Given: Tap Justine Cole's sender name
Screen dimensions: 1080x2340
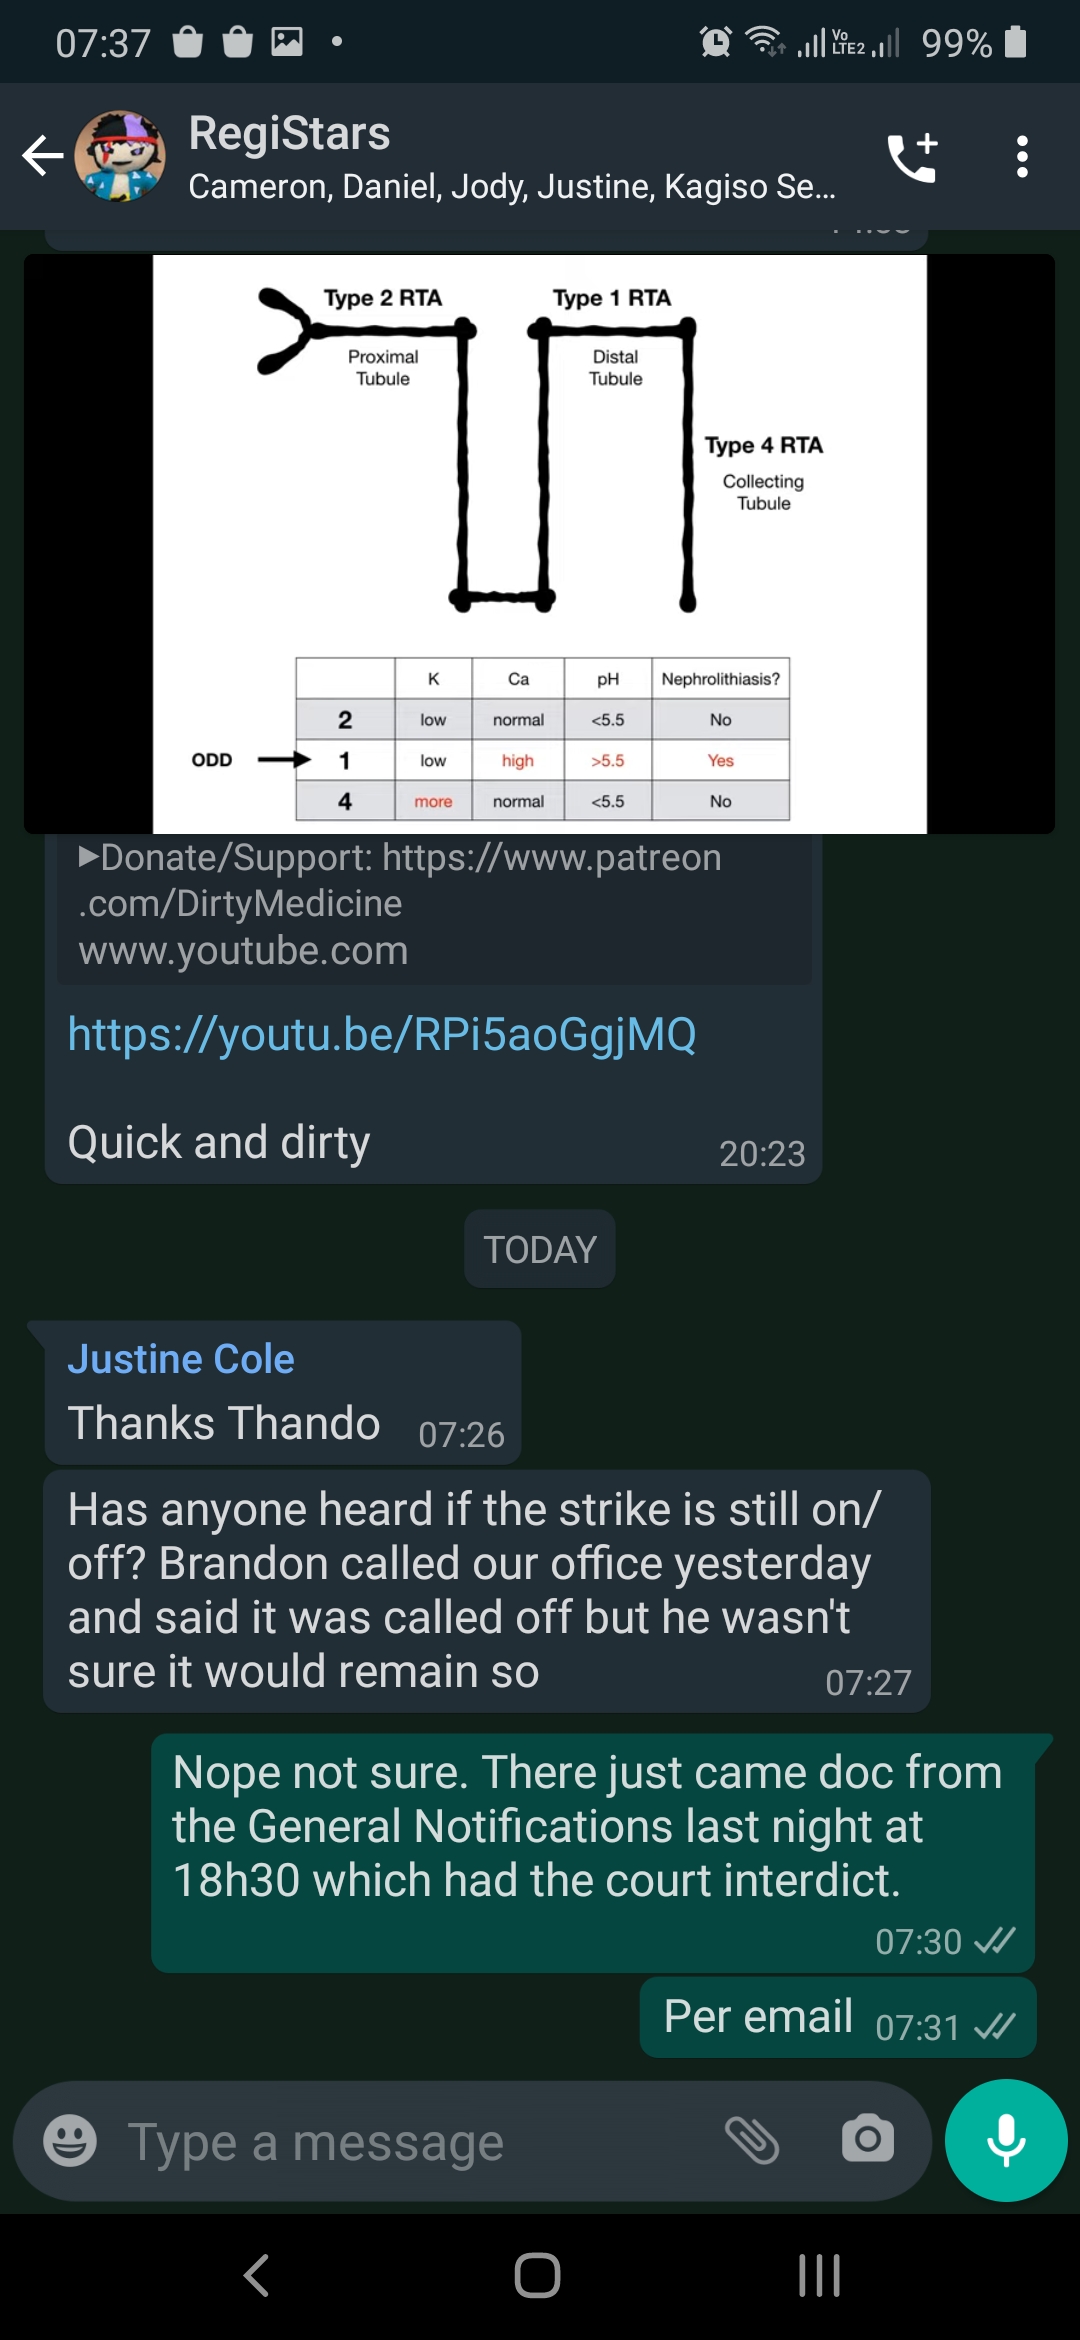Looking at the screenshot, I should tap(181, 1359).
